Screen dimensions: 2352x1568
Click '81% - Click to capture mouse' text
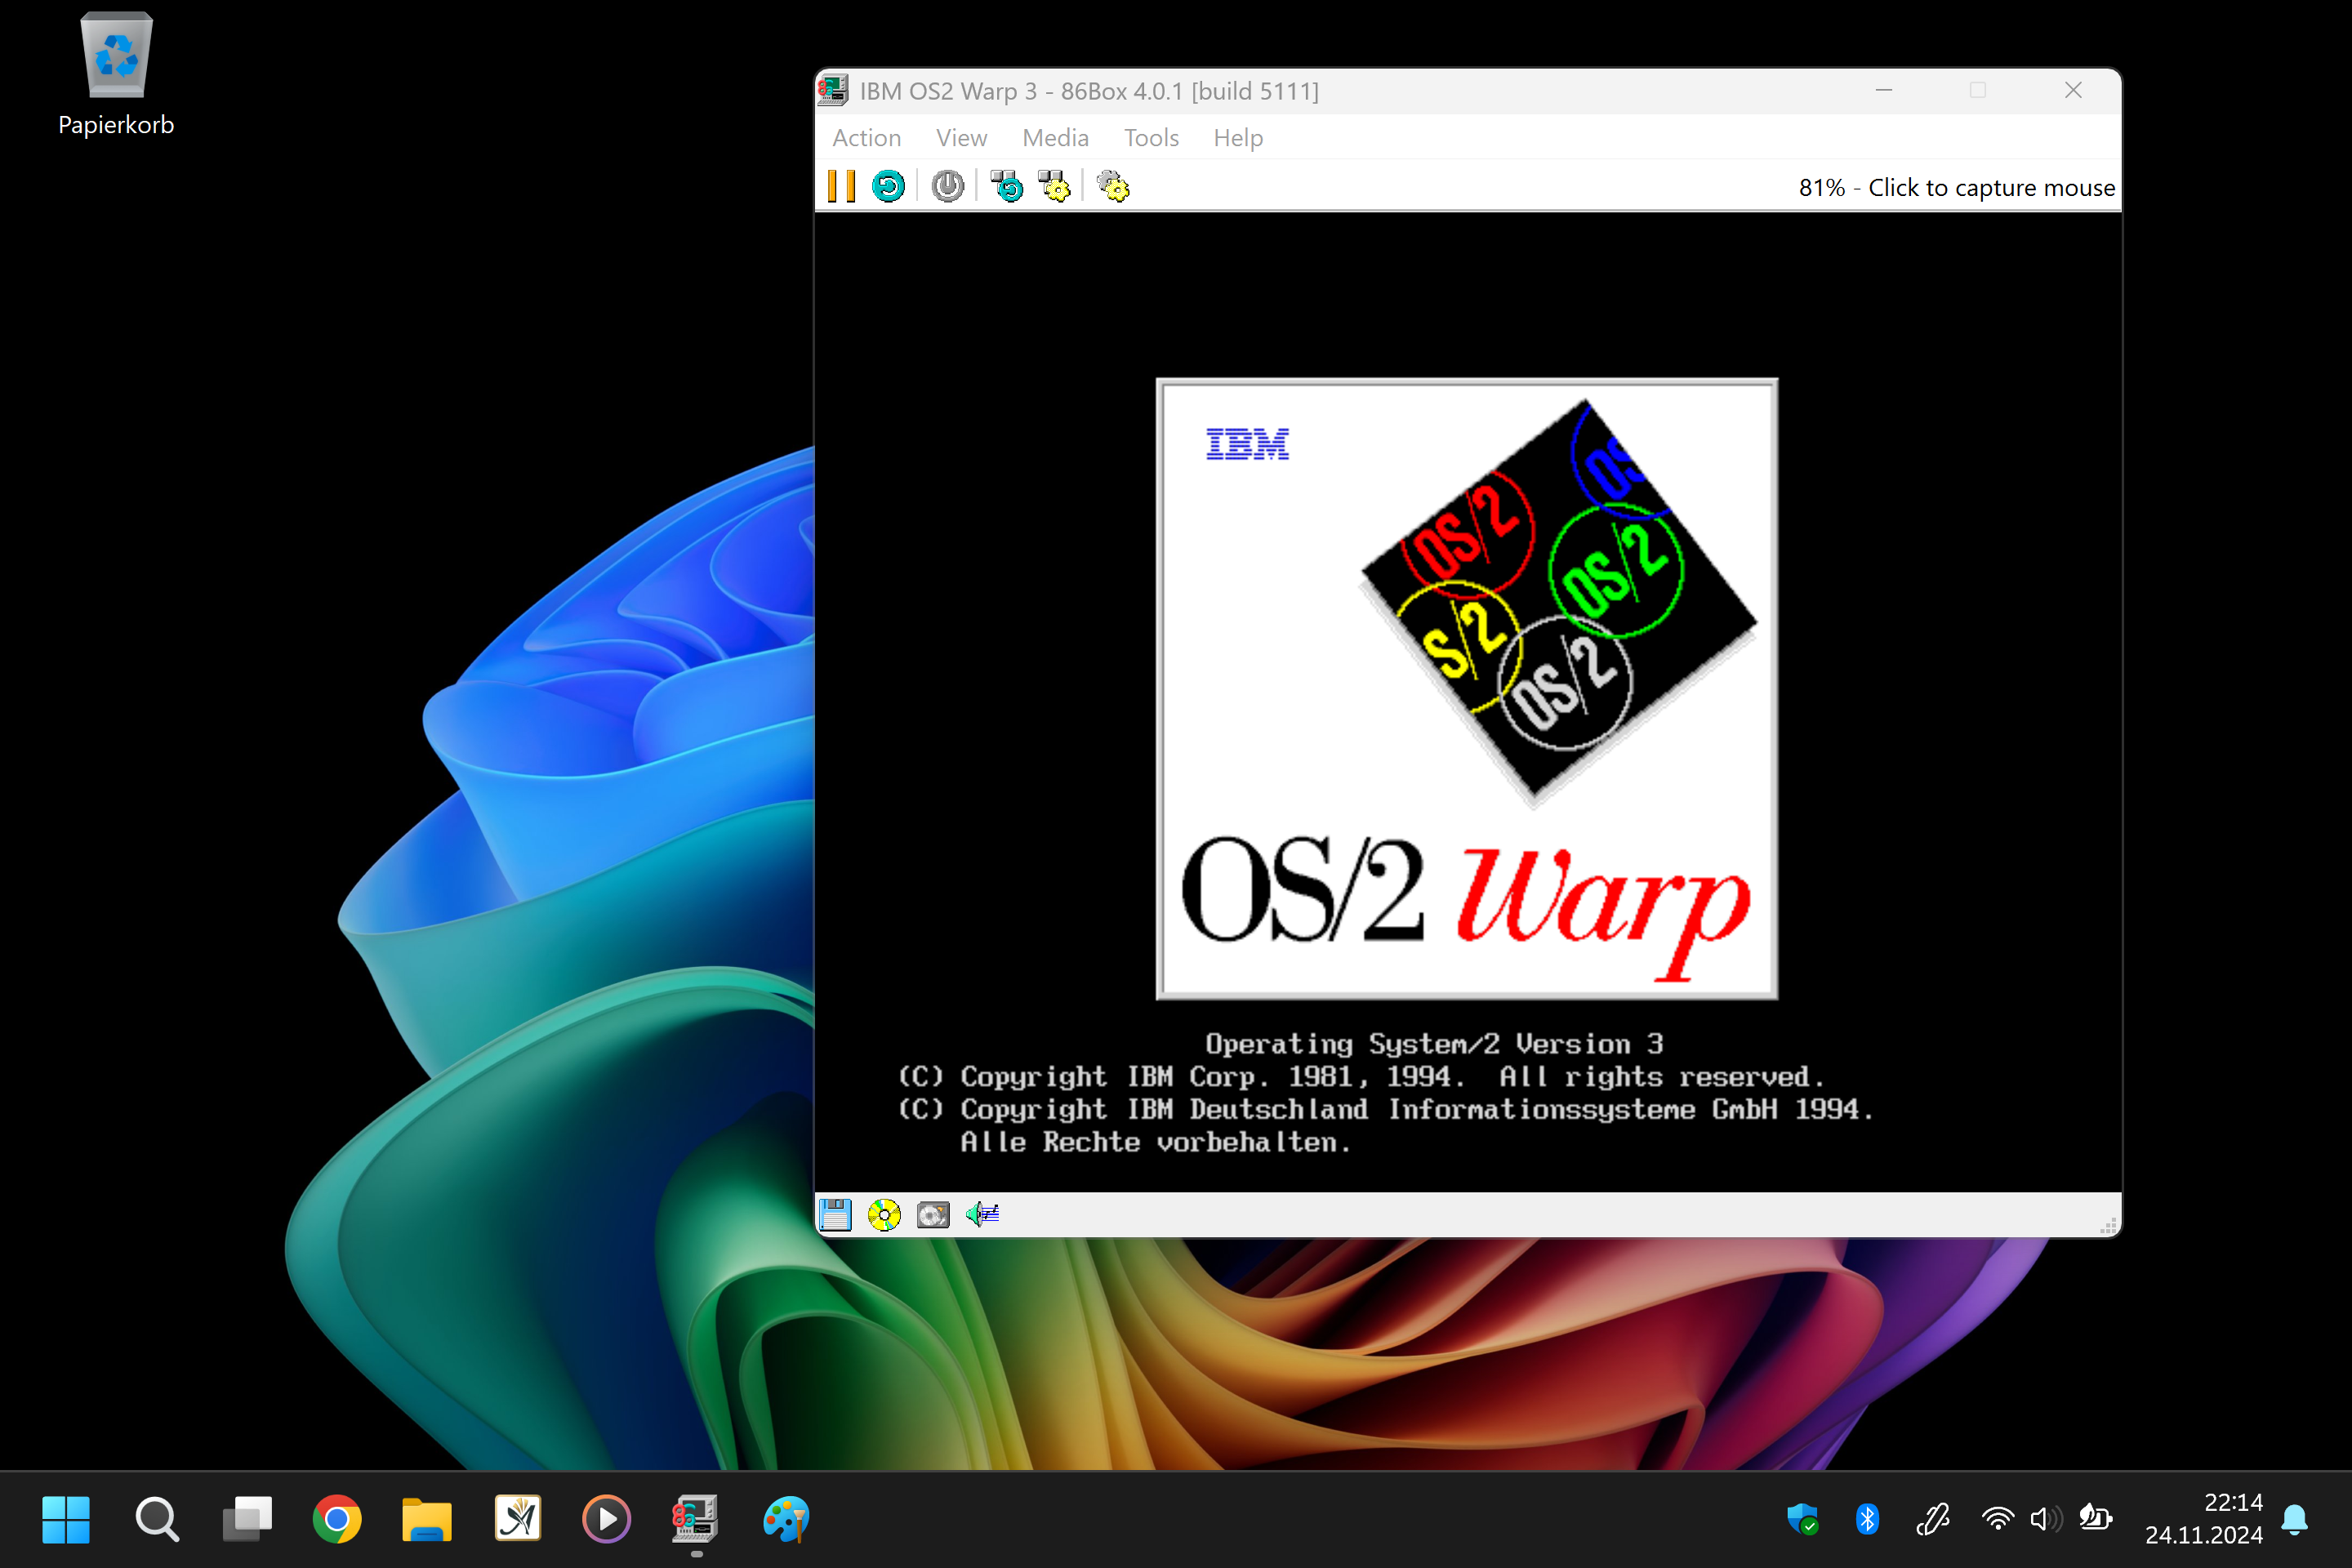click(x=1957, y=188)
